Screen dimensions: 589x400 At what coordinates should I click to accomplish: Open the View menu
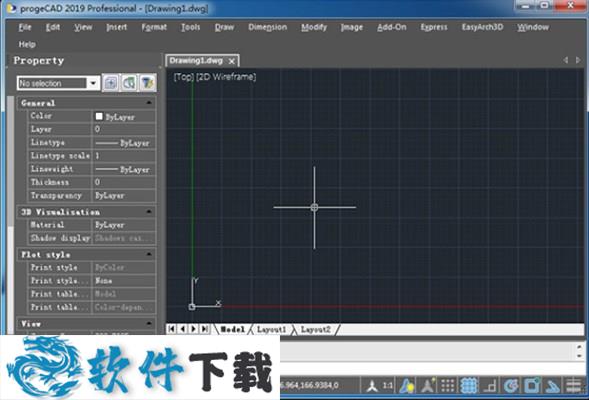click(x=83, y=27)
